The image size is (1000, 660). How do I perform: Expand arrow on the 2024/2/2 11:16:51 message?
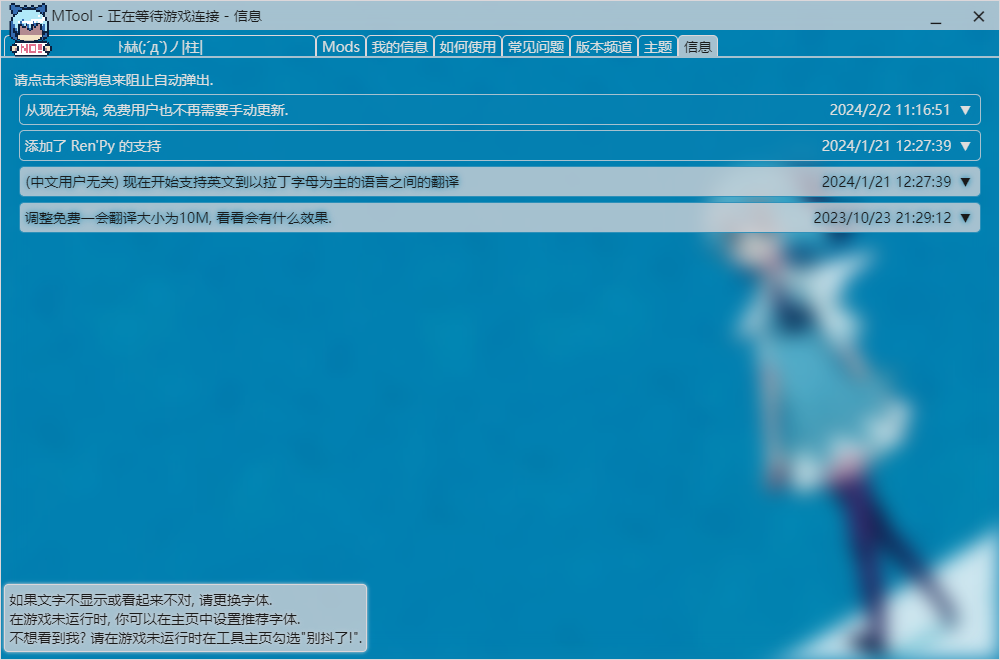click(x=966, y=110)
